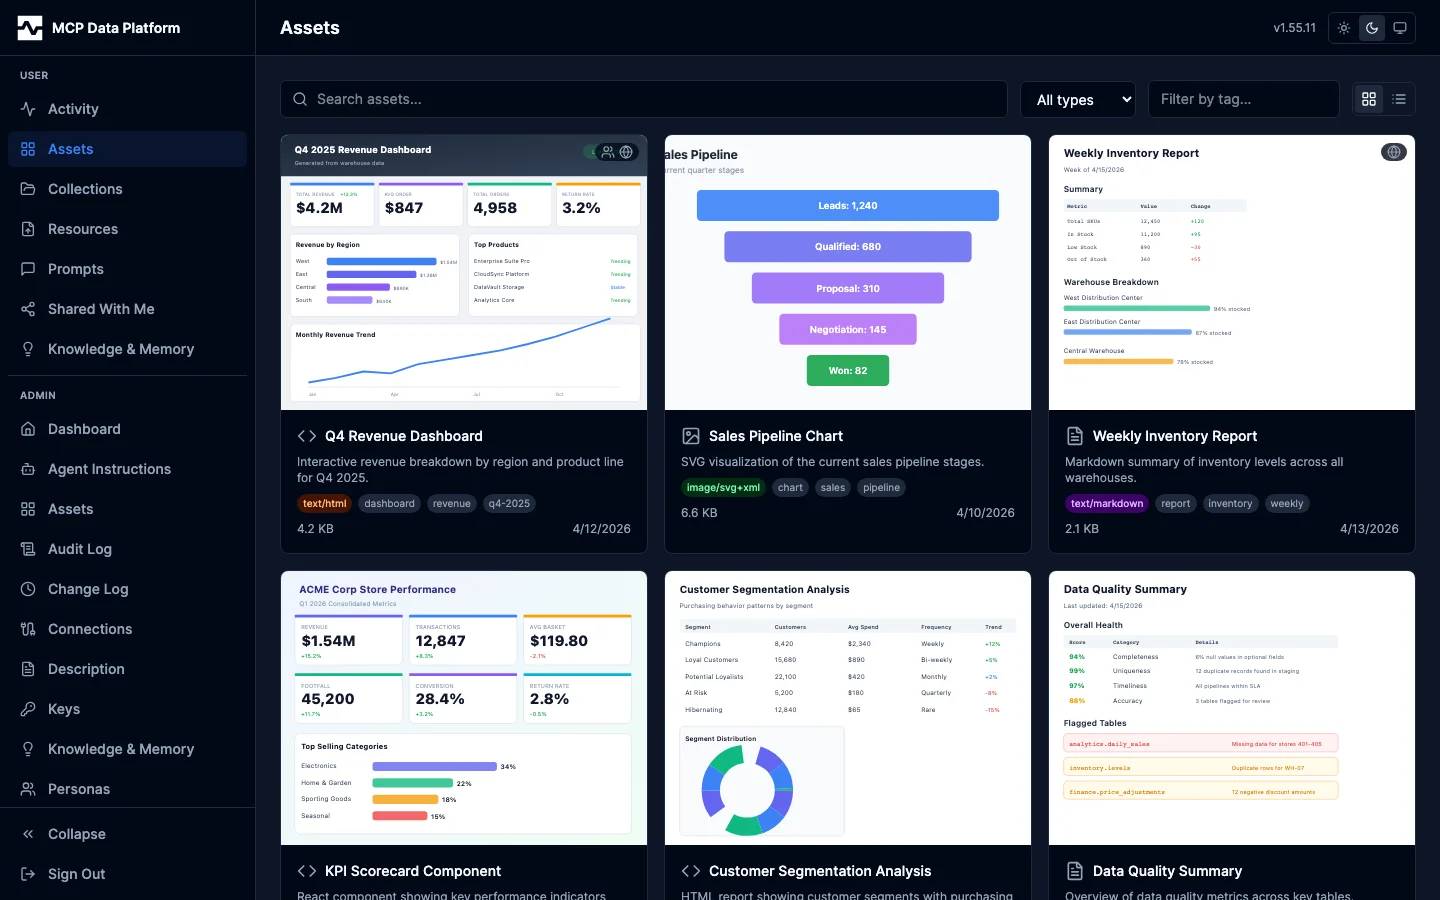Image resolution: width=1440 pixels, height=900 pixels.
Task: Click the Audit Log sidebar icon
Action: tap(28, 549)
